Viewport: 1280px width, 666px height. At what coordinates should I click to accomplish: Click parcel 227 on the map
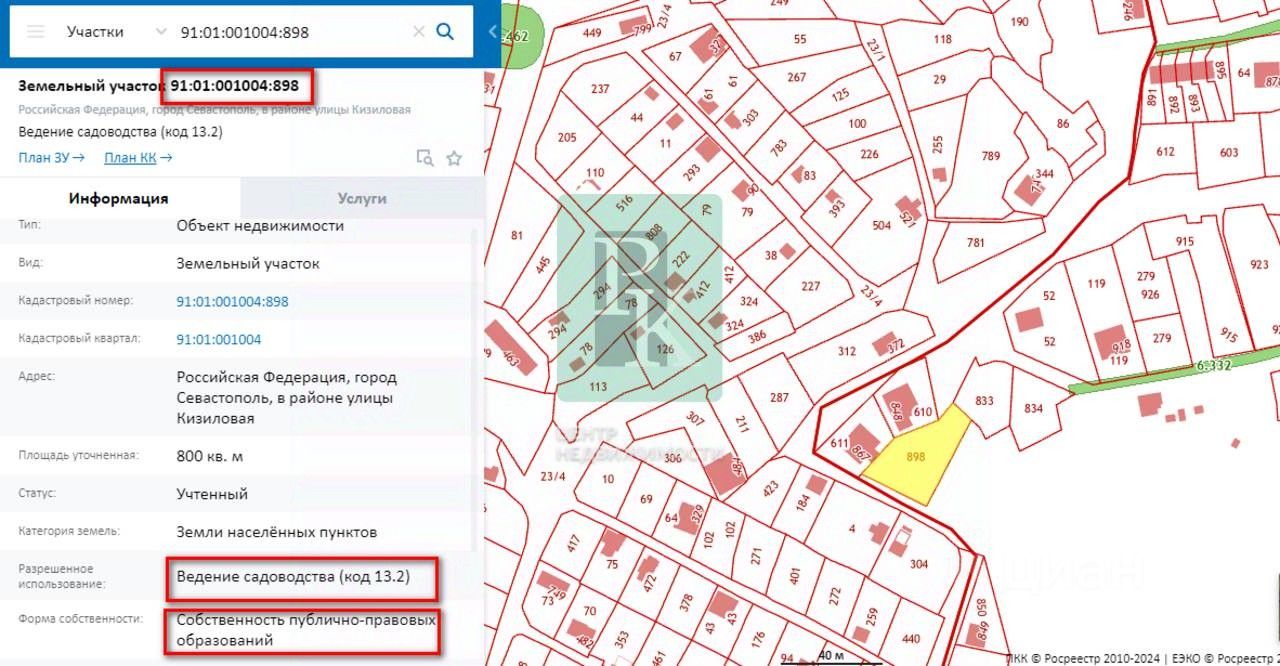click(810, 287)
